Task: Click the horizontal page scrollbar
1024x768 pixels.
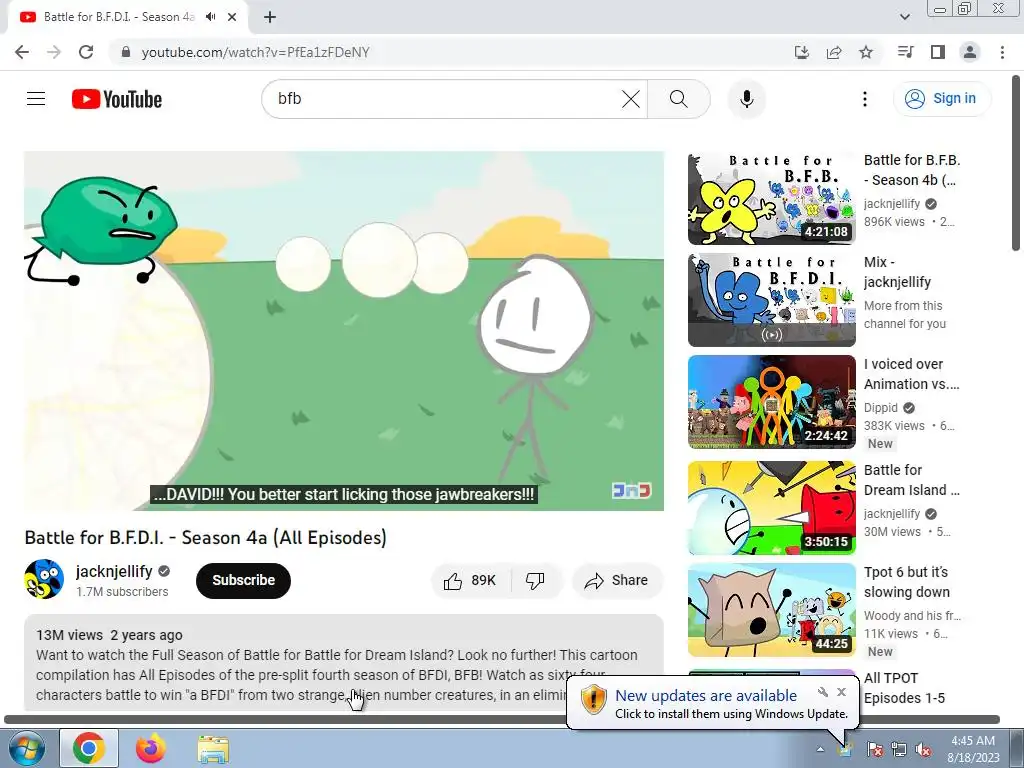Action: tap(502, 720)
